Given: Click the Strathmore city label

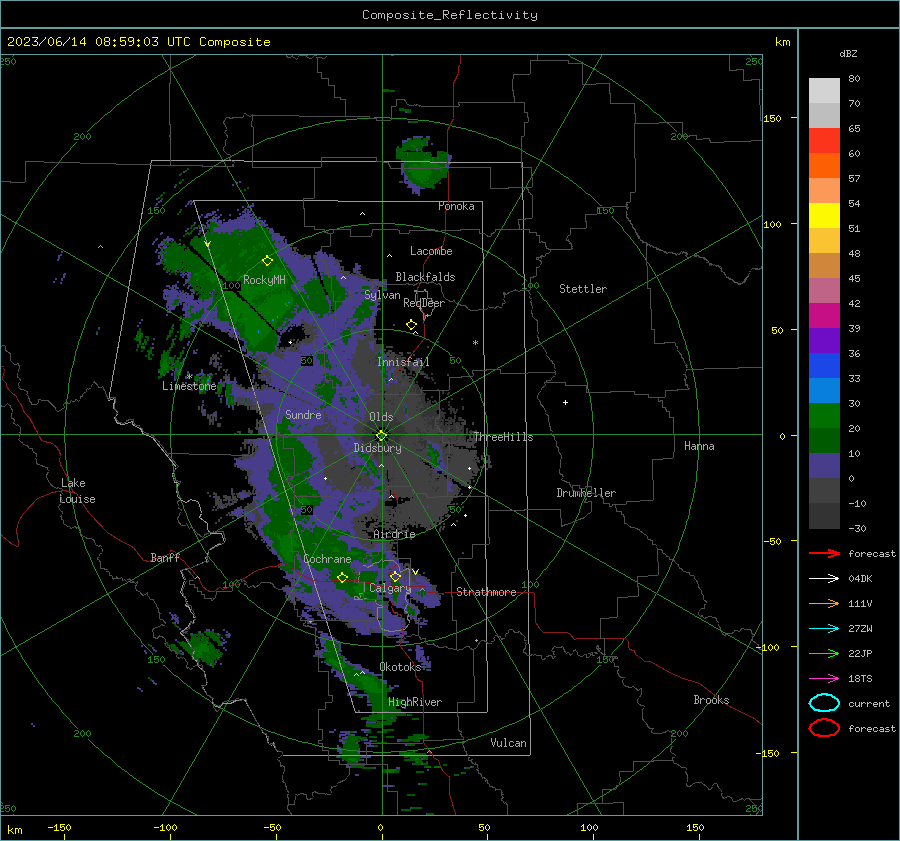Looking at the screenshot, I should click(x=486, y=592).
